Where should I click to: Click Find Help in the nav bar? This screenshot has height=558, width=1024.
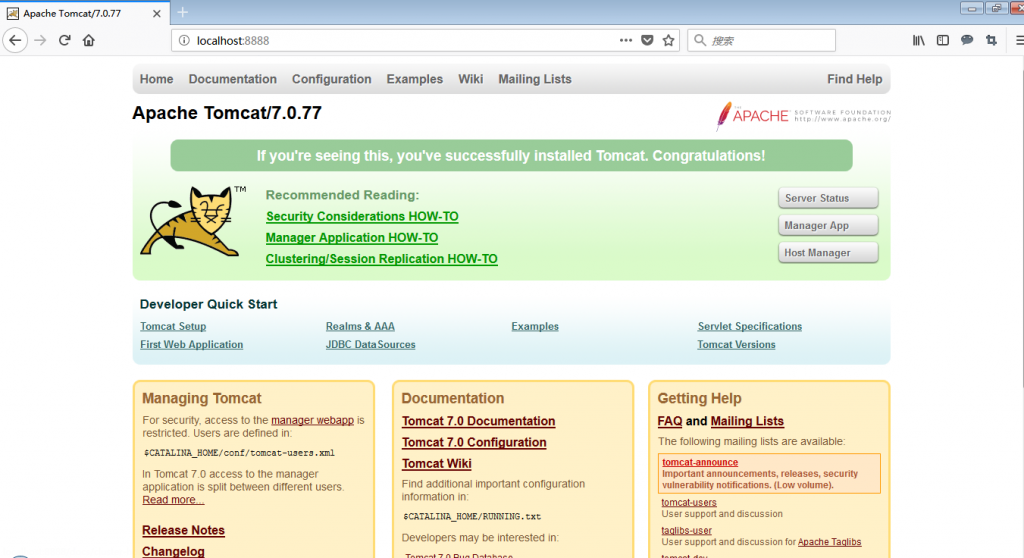click(x=854, y=79)
